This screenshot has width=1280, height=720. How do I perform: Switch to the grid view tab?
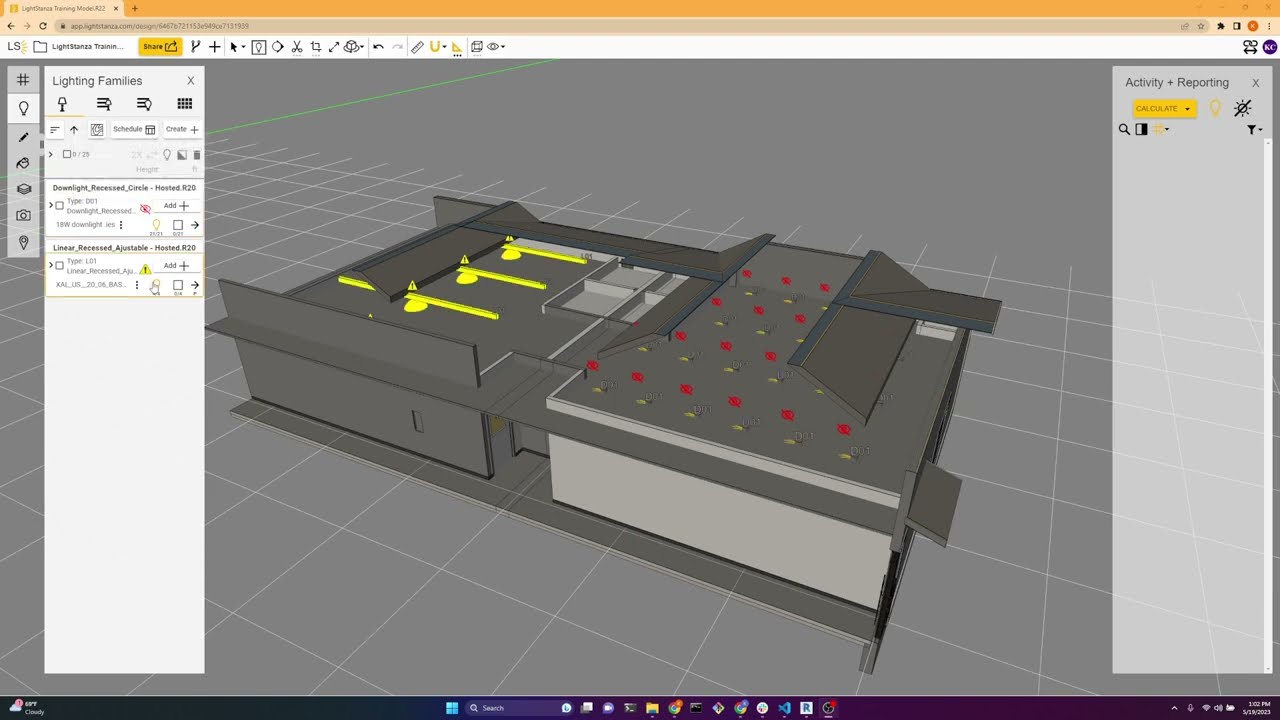coord(184,104)
